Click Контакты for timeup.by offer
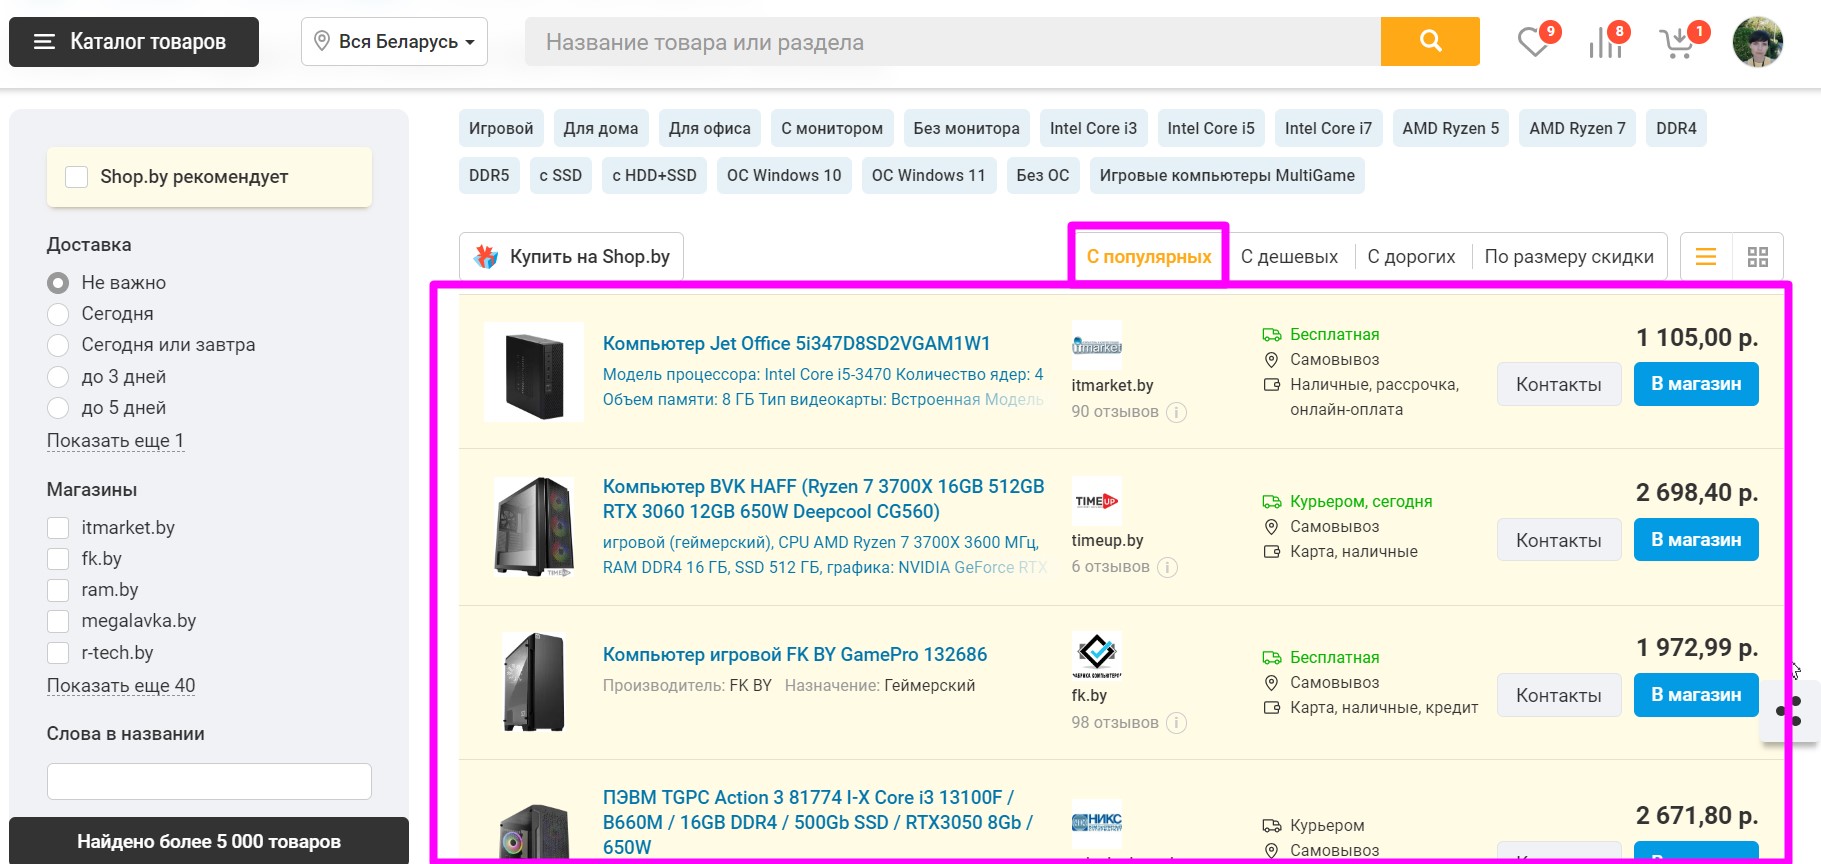Viewport: 1821px width, 864px height. tap(1558, 540)
